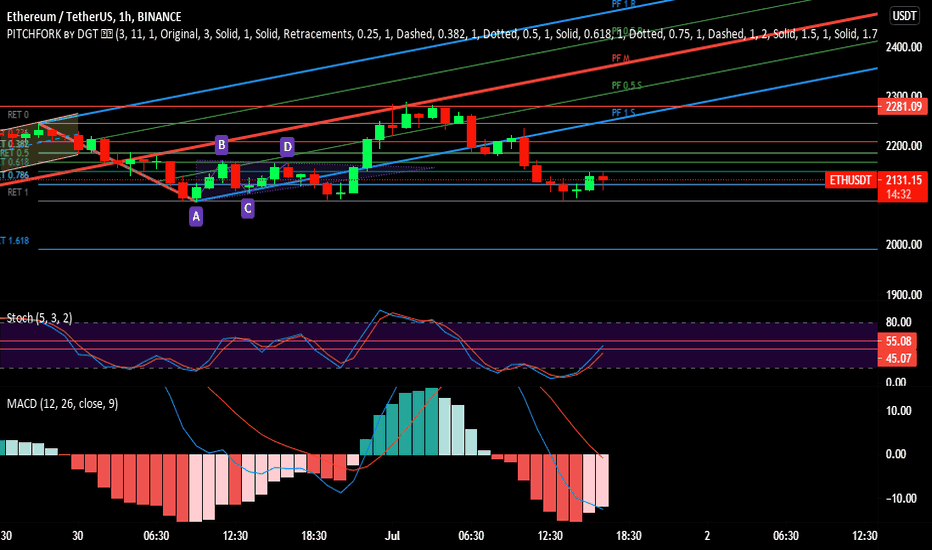Click the PF 1 S blue label
This screenshot has height=550, width=932.
(624, 113)
